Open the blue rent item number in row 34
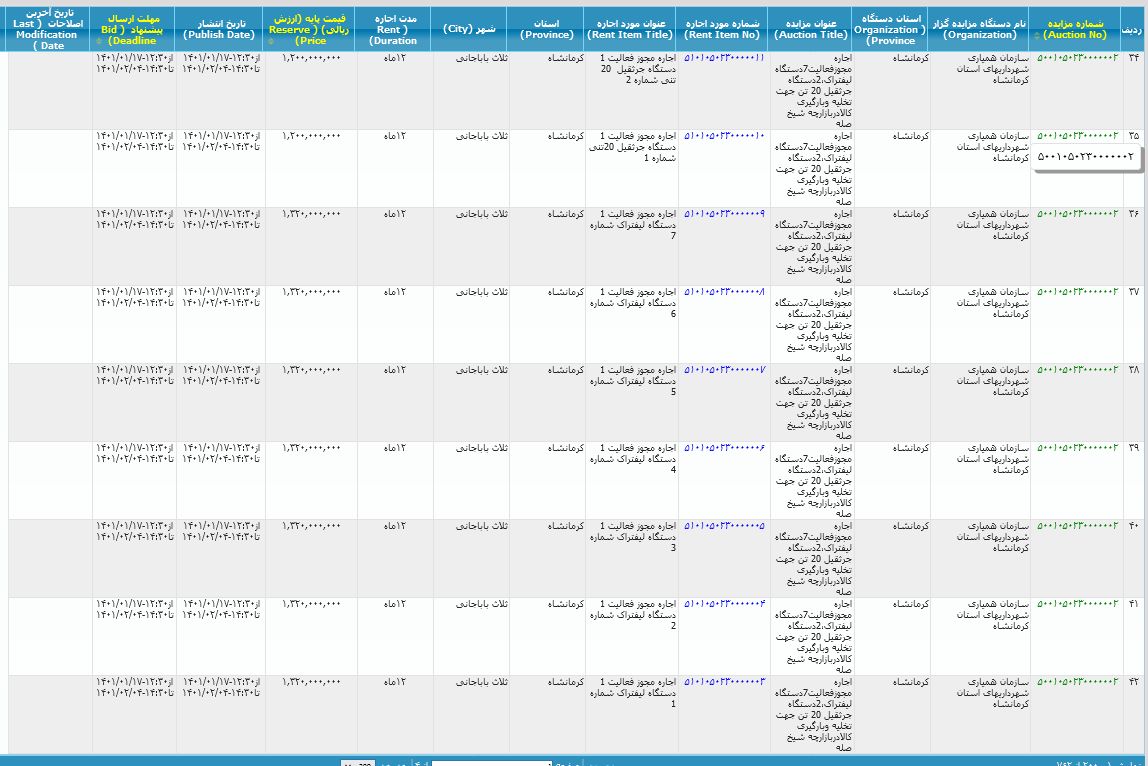1148x766 pixels. [724, 58]
